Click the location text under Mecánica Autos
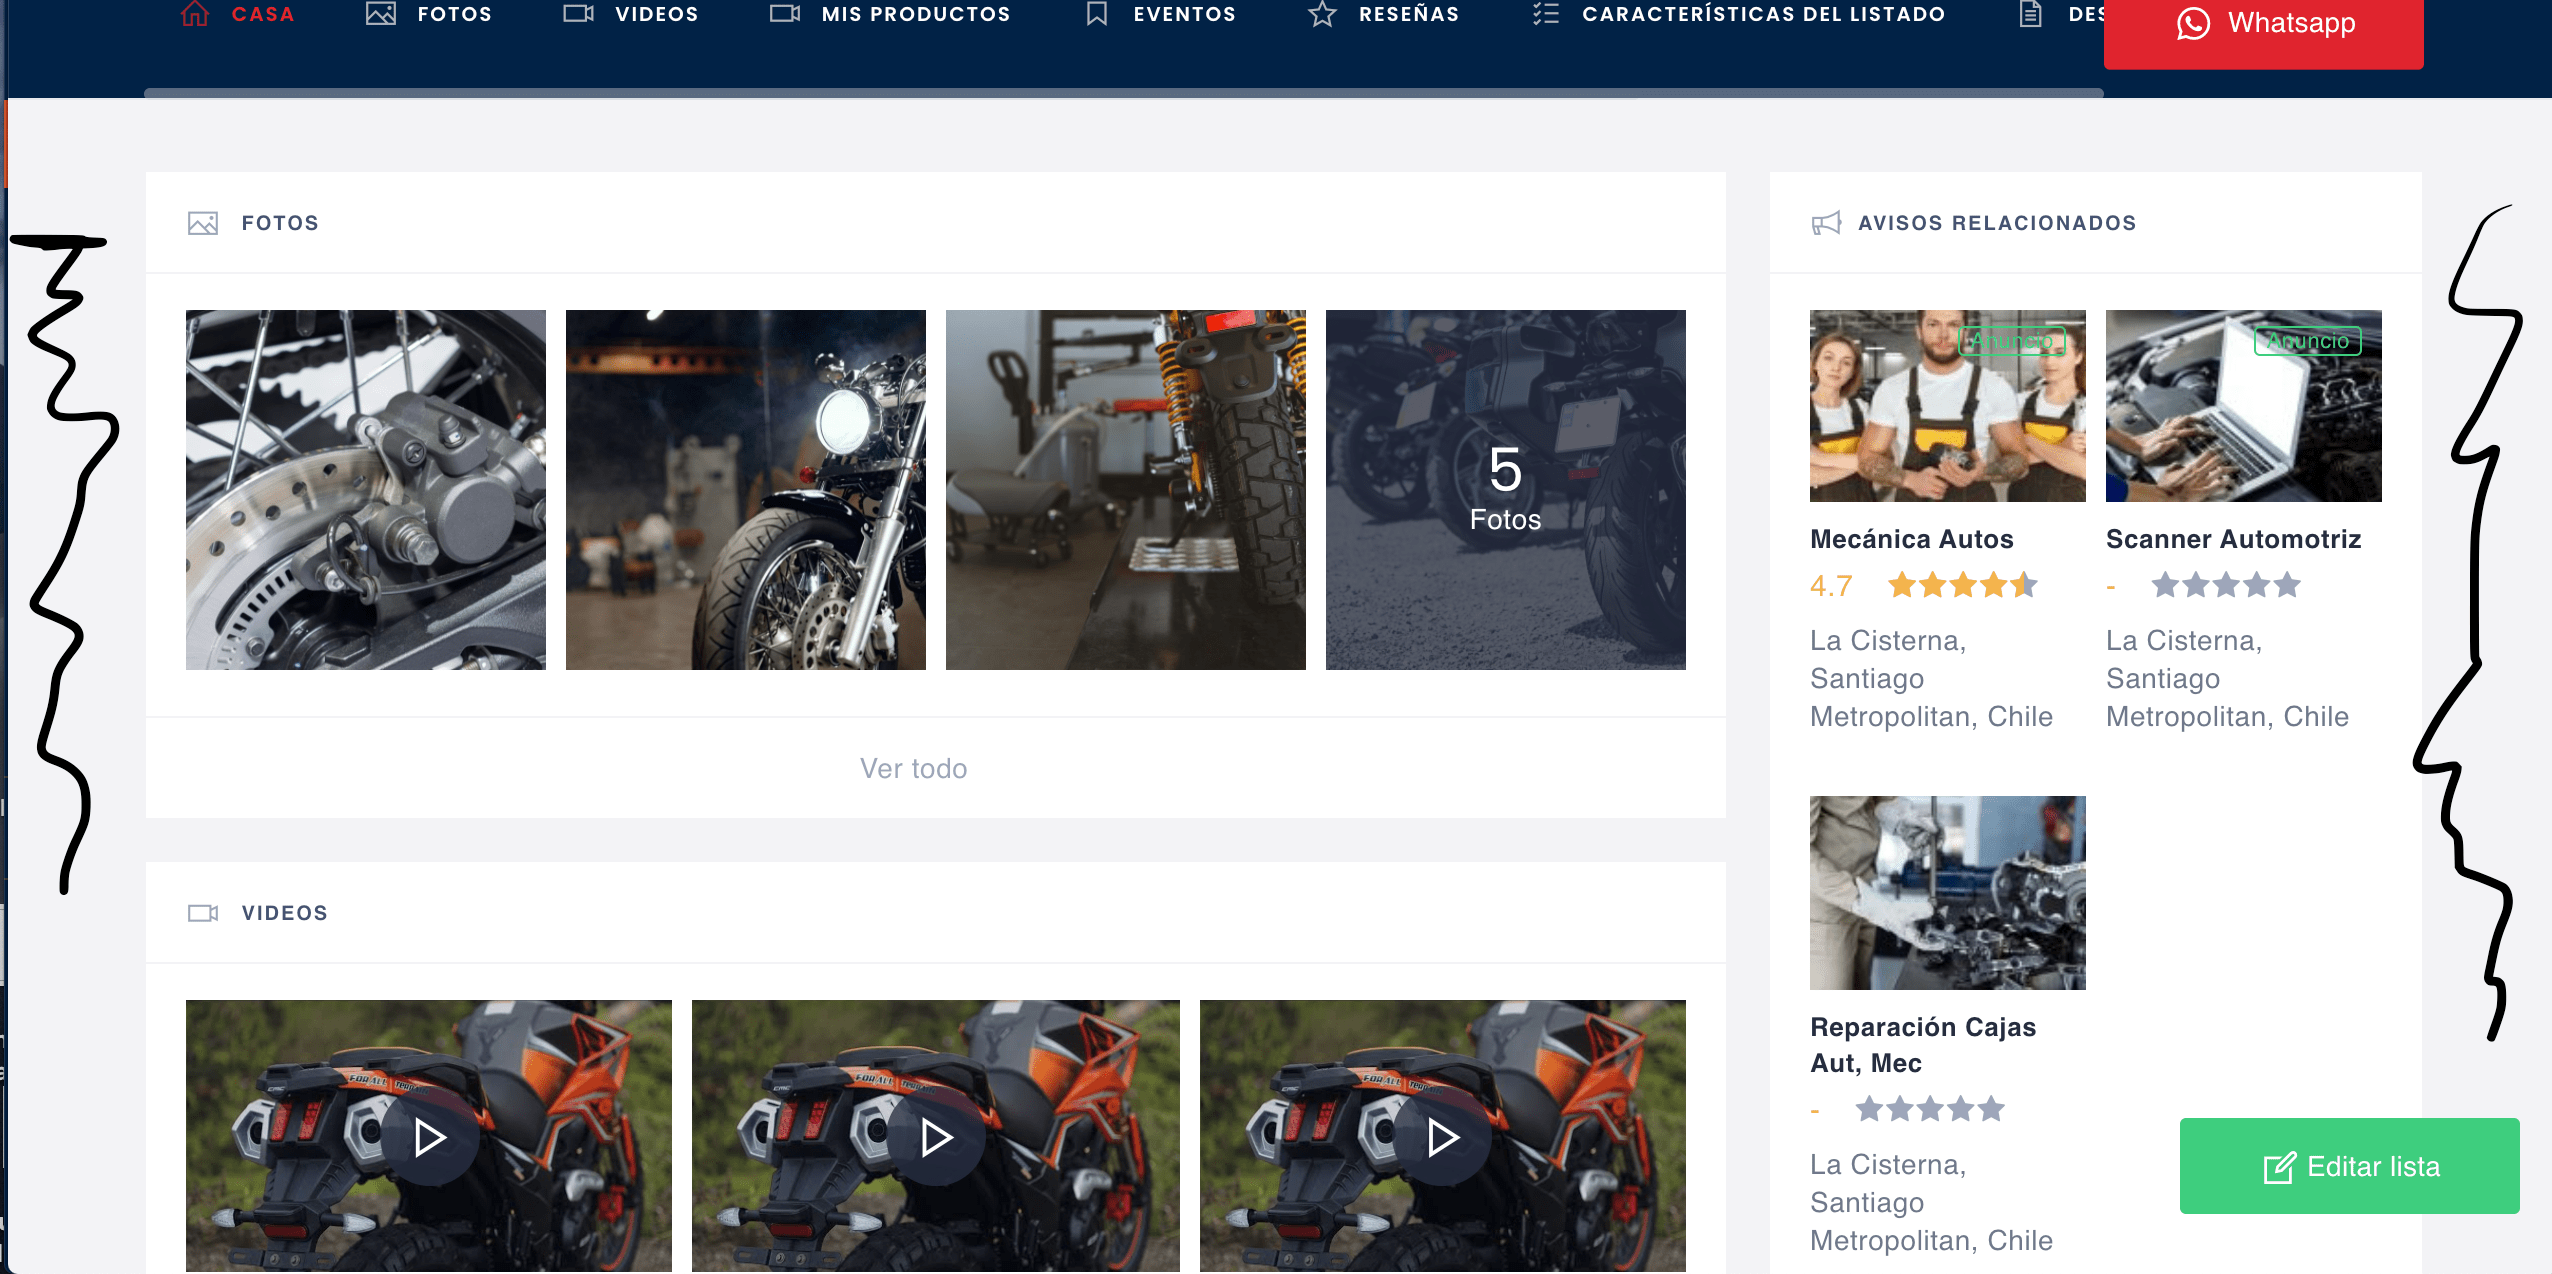The height and width of the screenshot is (1274, 2552). click(1931, 678)
